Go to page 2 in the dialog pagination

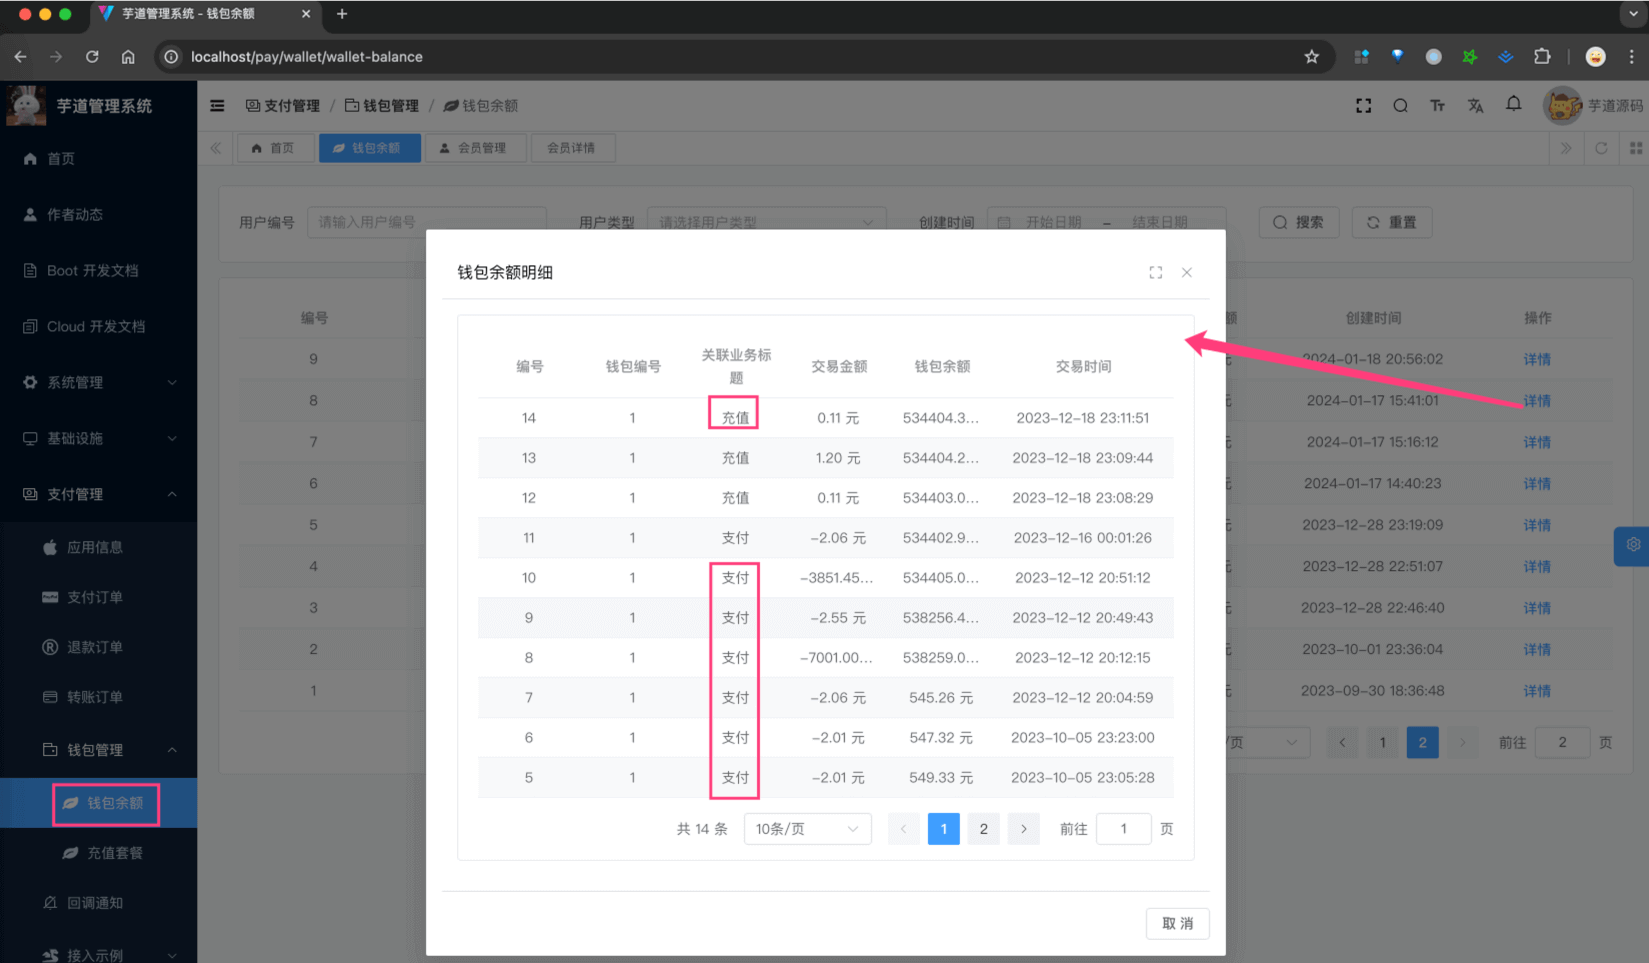tap(983, 829)
